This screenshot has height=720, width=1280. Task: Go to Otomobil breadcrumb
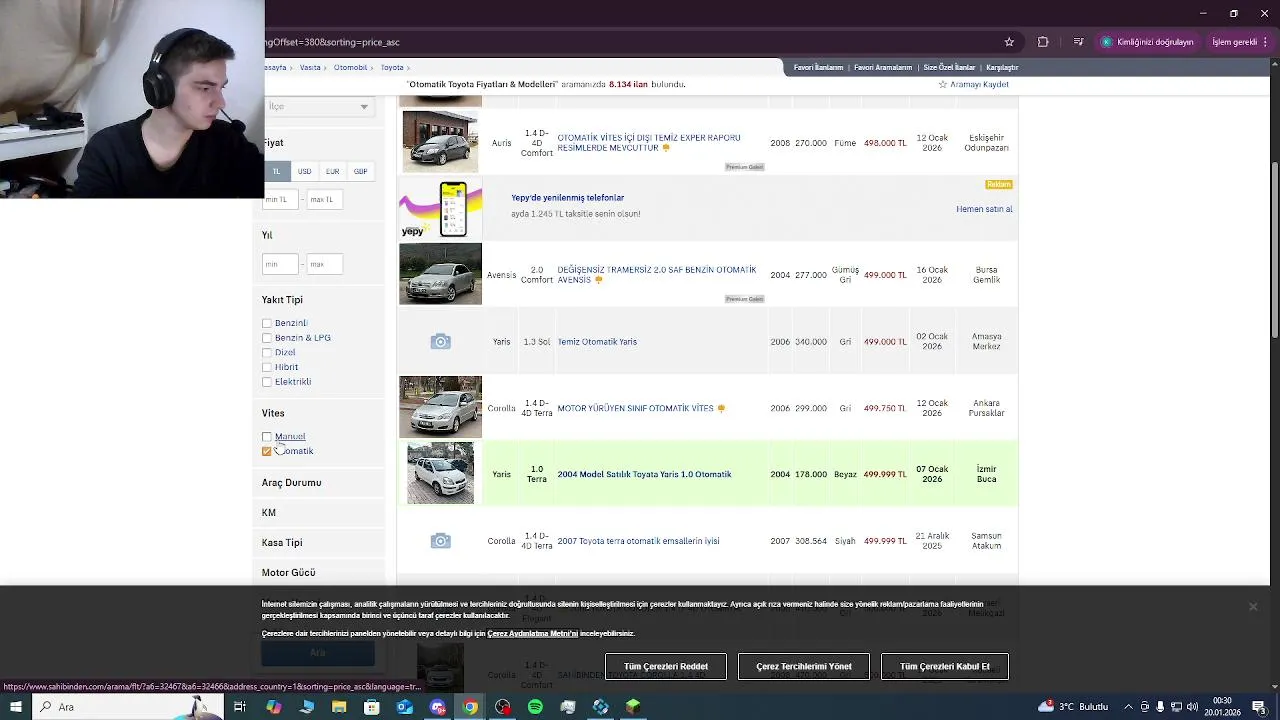pos(350,67)
